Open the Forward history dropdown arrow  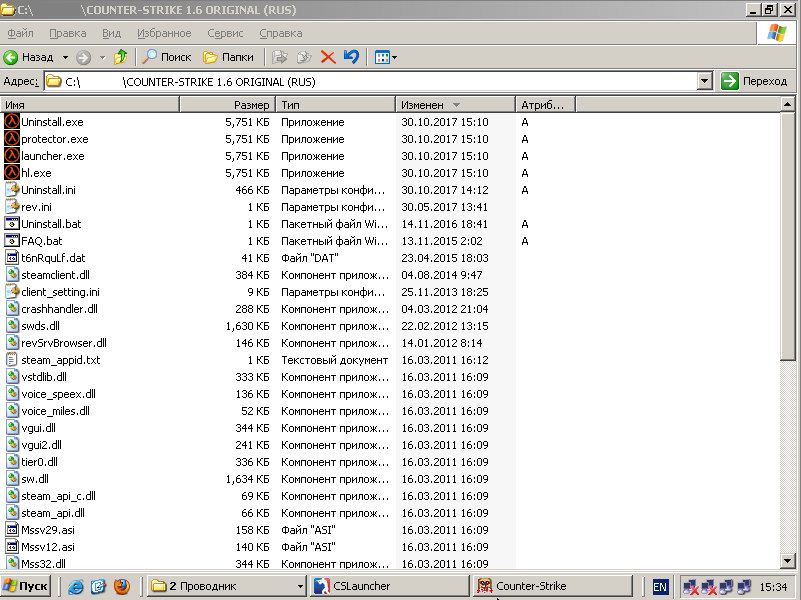point(103,57)
